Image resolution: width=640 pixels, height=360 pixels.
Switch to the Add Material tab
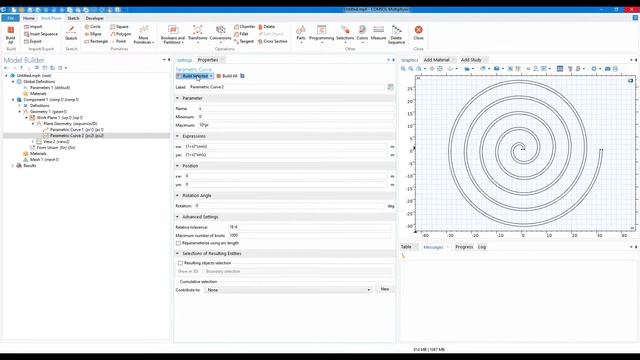[436, 60]
